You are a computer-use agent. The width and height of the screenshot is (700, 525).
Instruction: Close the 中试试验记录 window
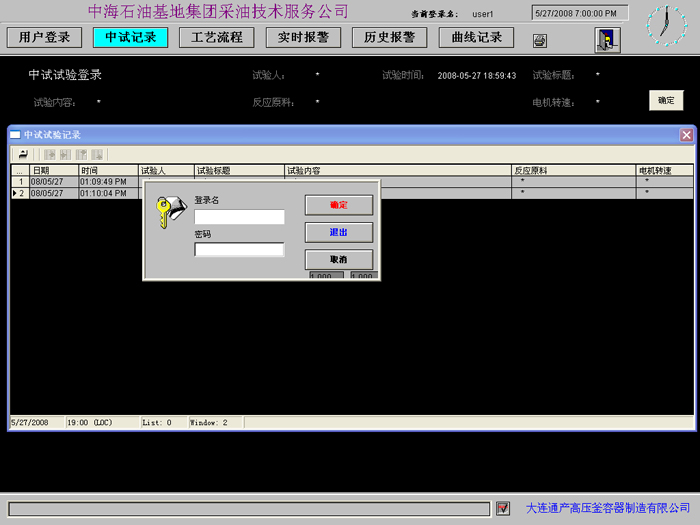tap(686, 135)
